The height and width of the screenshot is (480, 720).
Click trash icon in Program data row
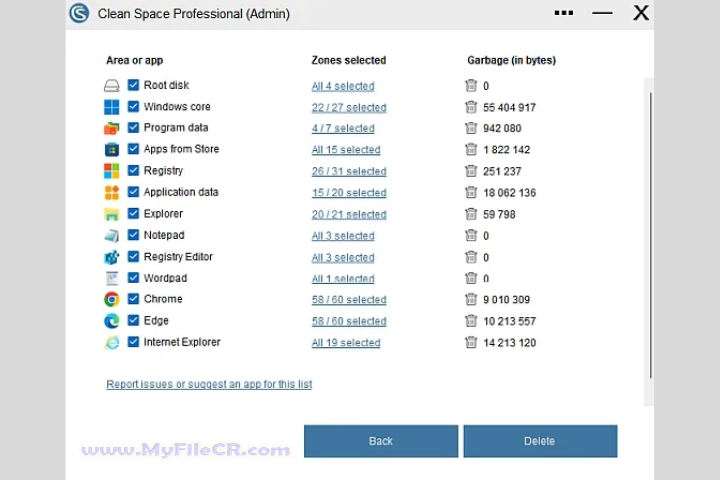pyautogui.click(x=471, y=128)
